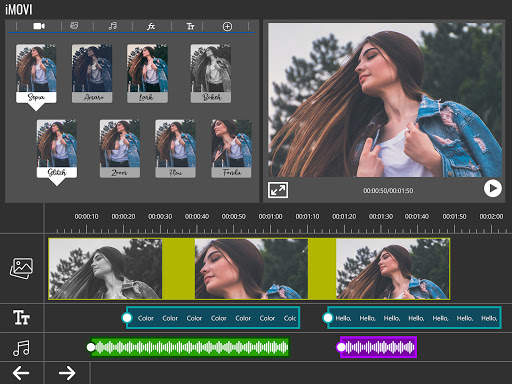Select the third filter in top row
The width and height of the screenshot is (512, 384).
pyautogui.click(x=147, y=73)
